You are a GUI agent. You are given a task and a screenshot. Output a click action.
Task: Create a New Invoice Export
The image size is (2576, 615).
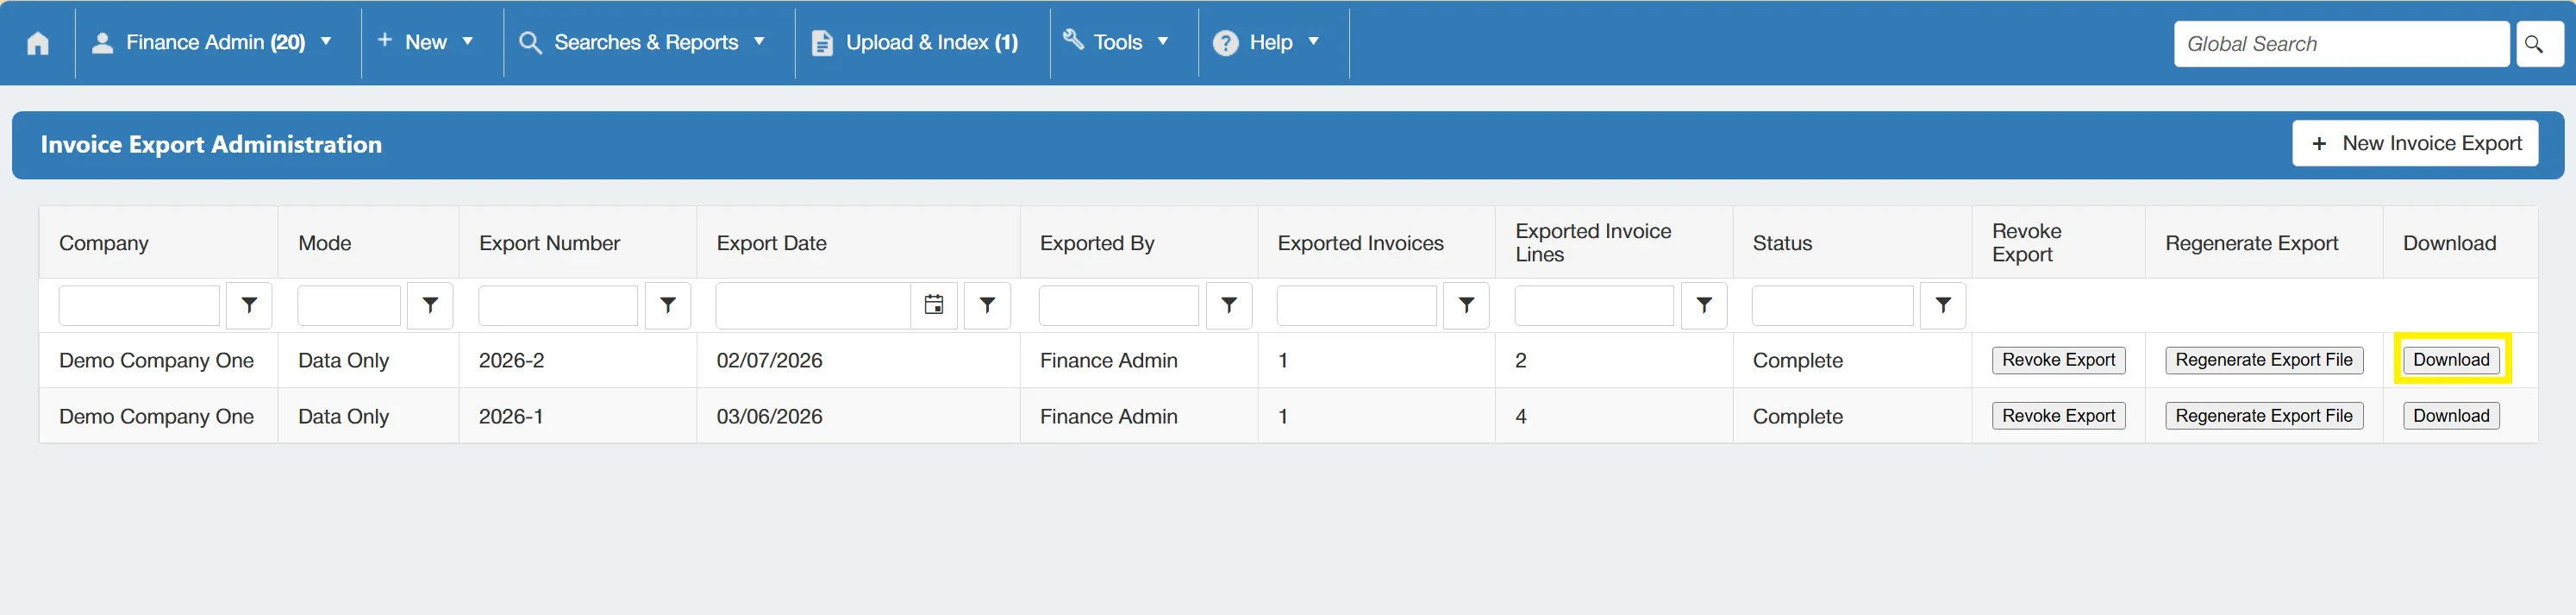[x=2415, y=144]
